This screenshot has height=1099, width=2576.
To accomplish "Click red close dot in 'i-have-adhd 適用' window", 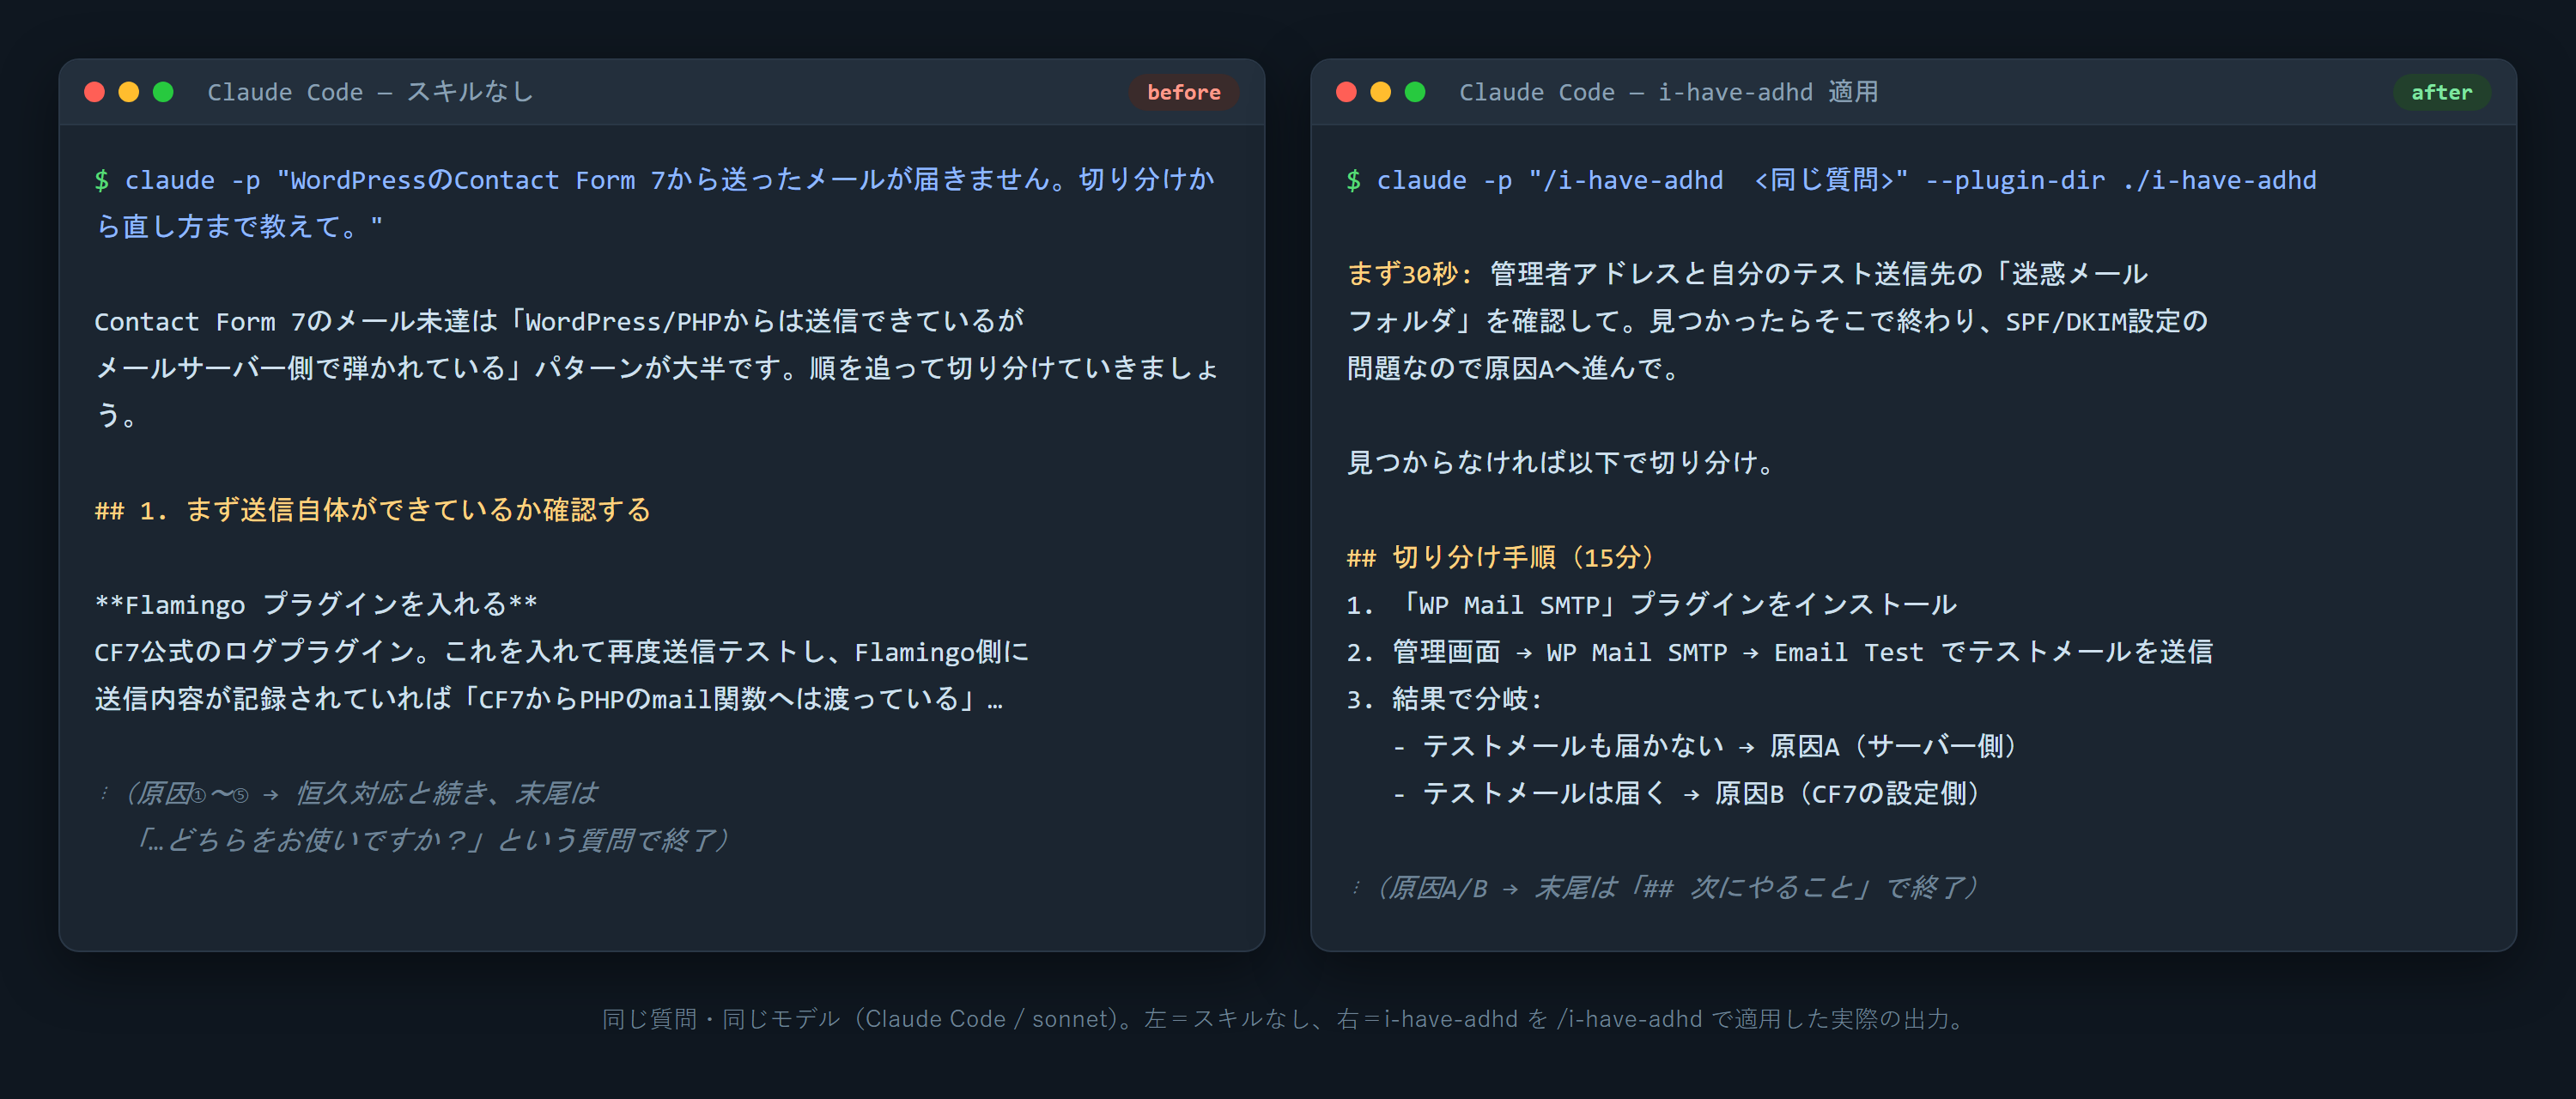I will click(1346, 92).
